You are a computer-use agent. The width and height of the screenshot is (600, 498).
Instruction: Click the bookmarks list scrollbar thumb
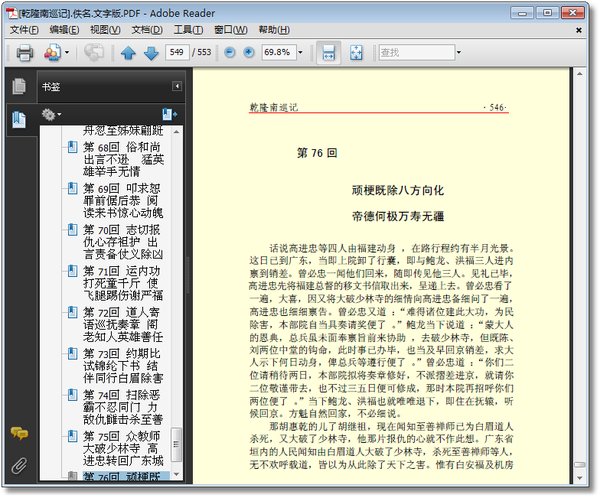coord(176,445)
